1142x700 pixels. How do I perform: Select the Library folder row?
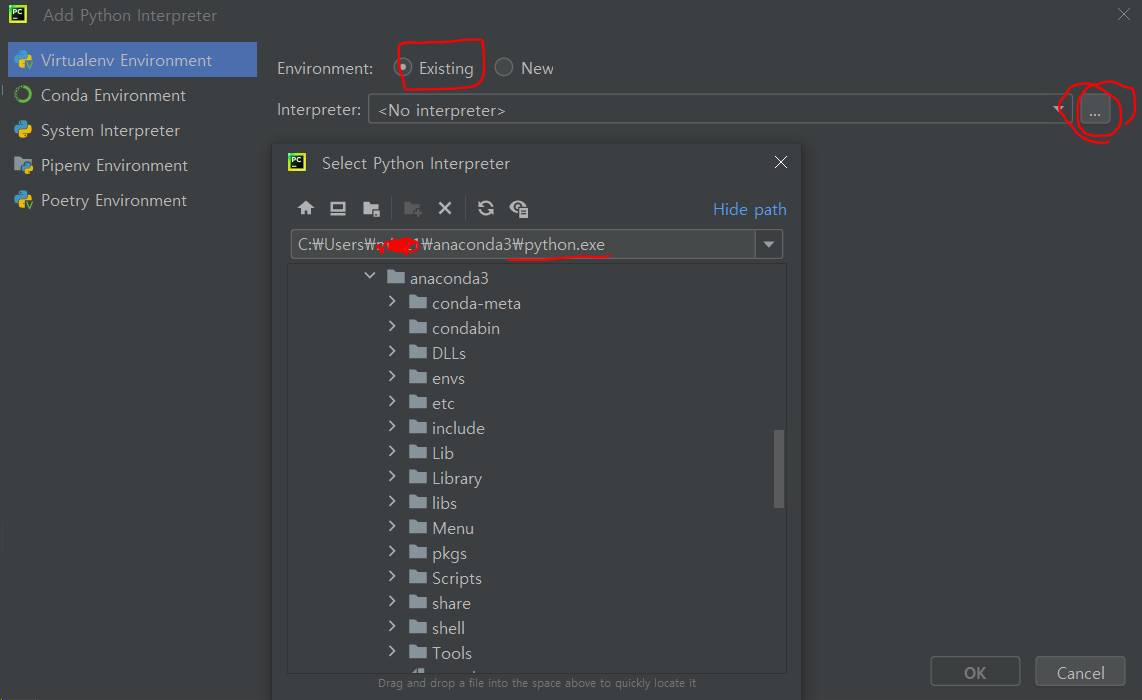click(x=537, y=478)
